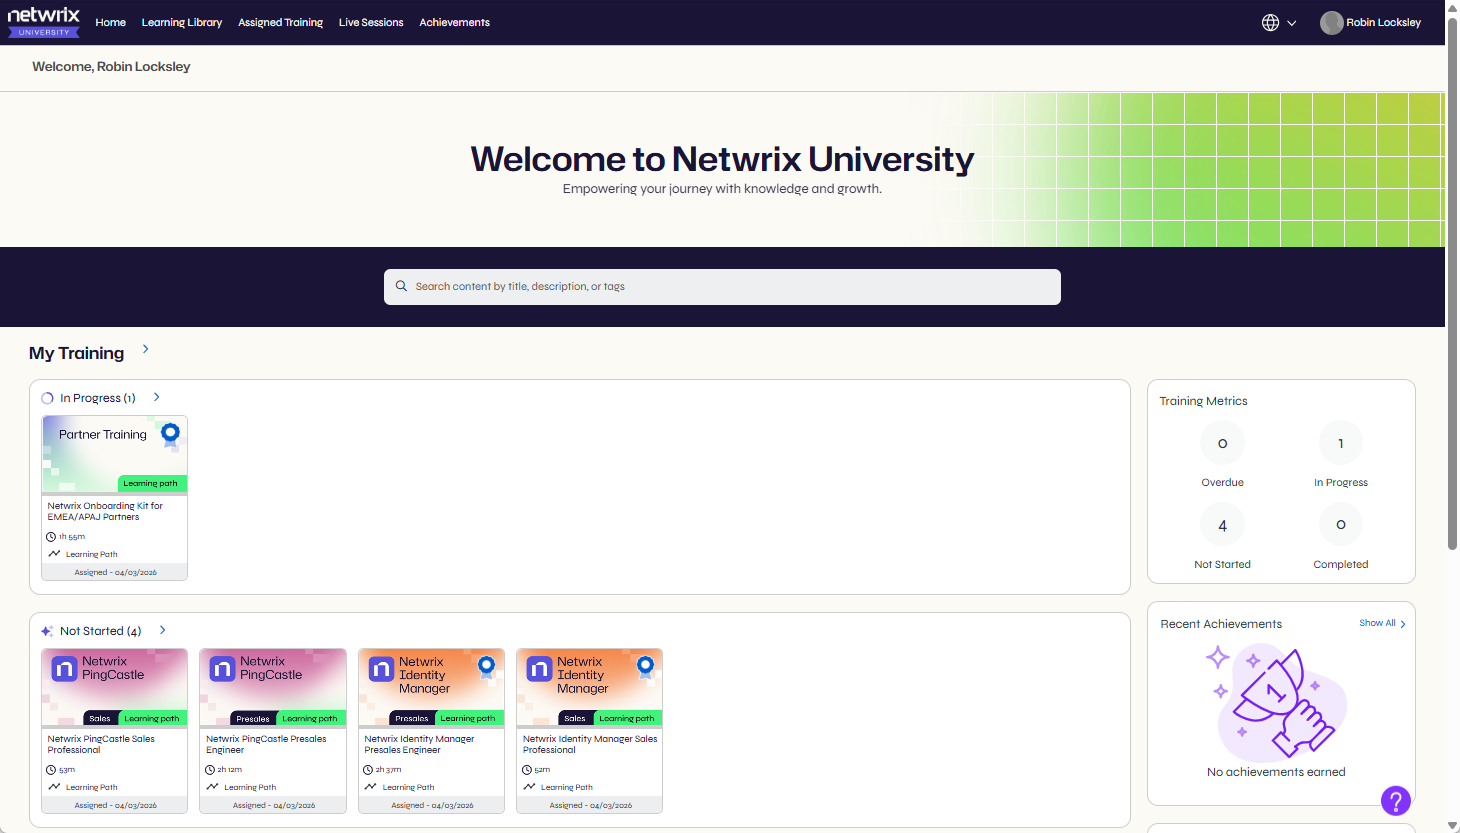Click the trophy achievements illustration

pyautogui.click(x=1277, y=702)
